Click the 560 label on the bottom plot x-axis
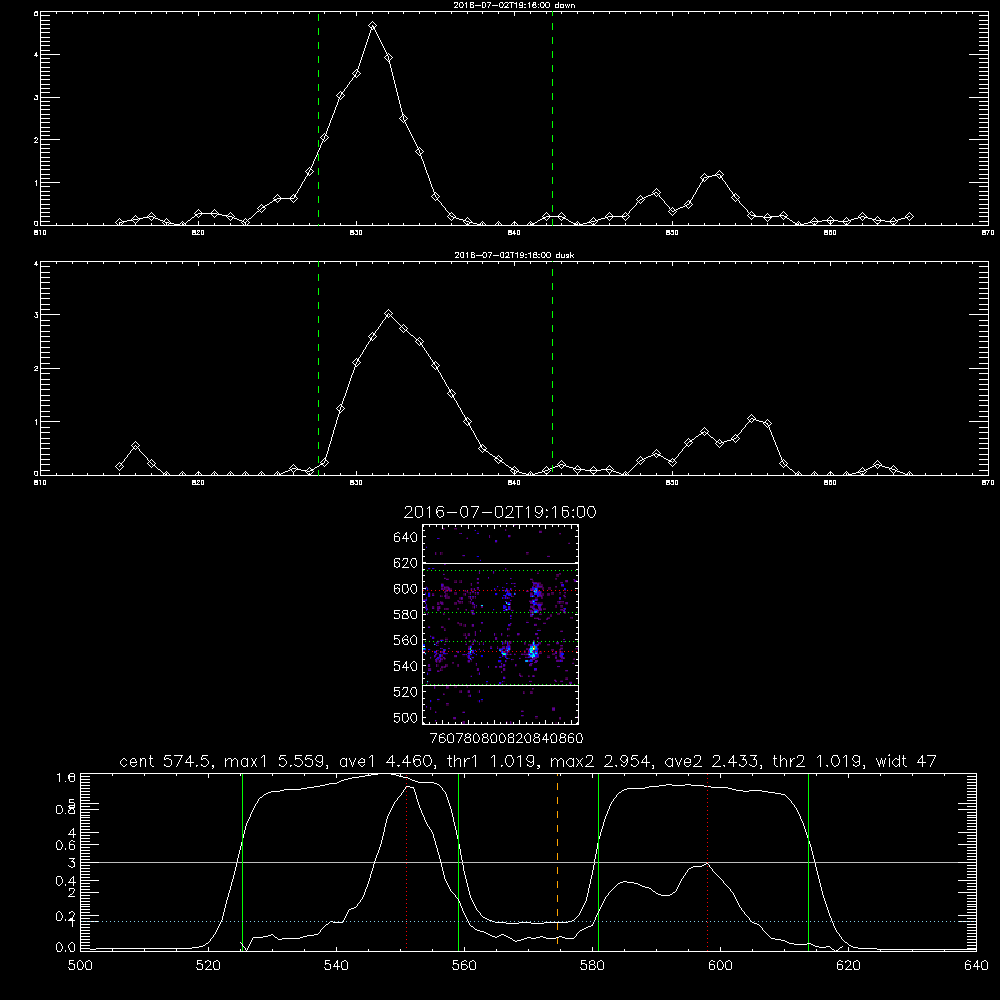The width and height of the screenshot is (1000, 1000). 464,966
